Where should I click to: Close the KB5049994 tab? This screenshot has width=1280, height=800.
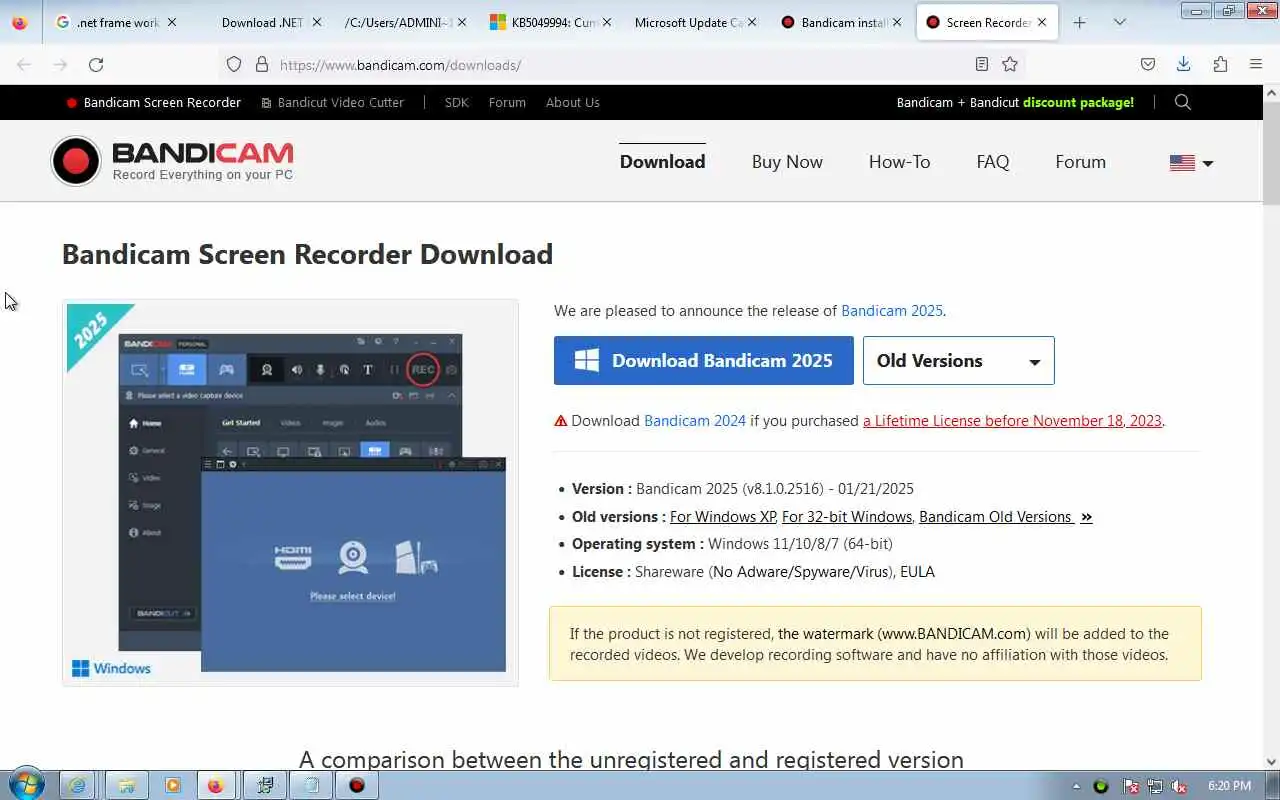point(606,22)
